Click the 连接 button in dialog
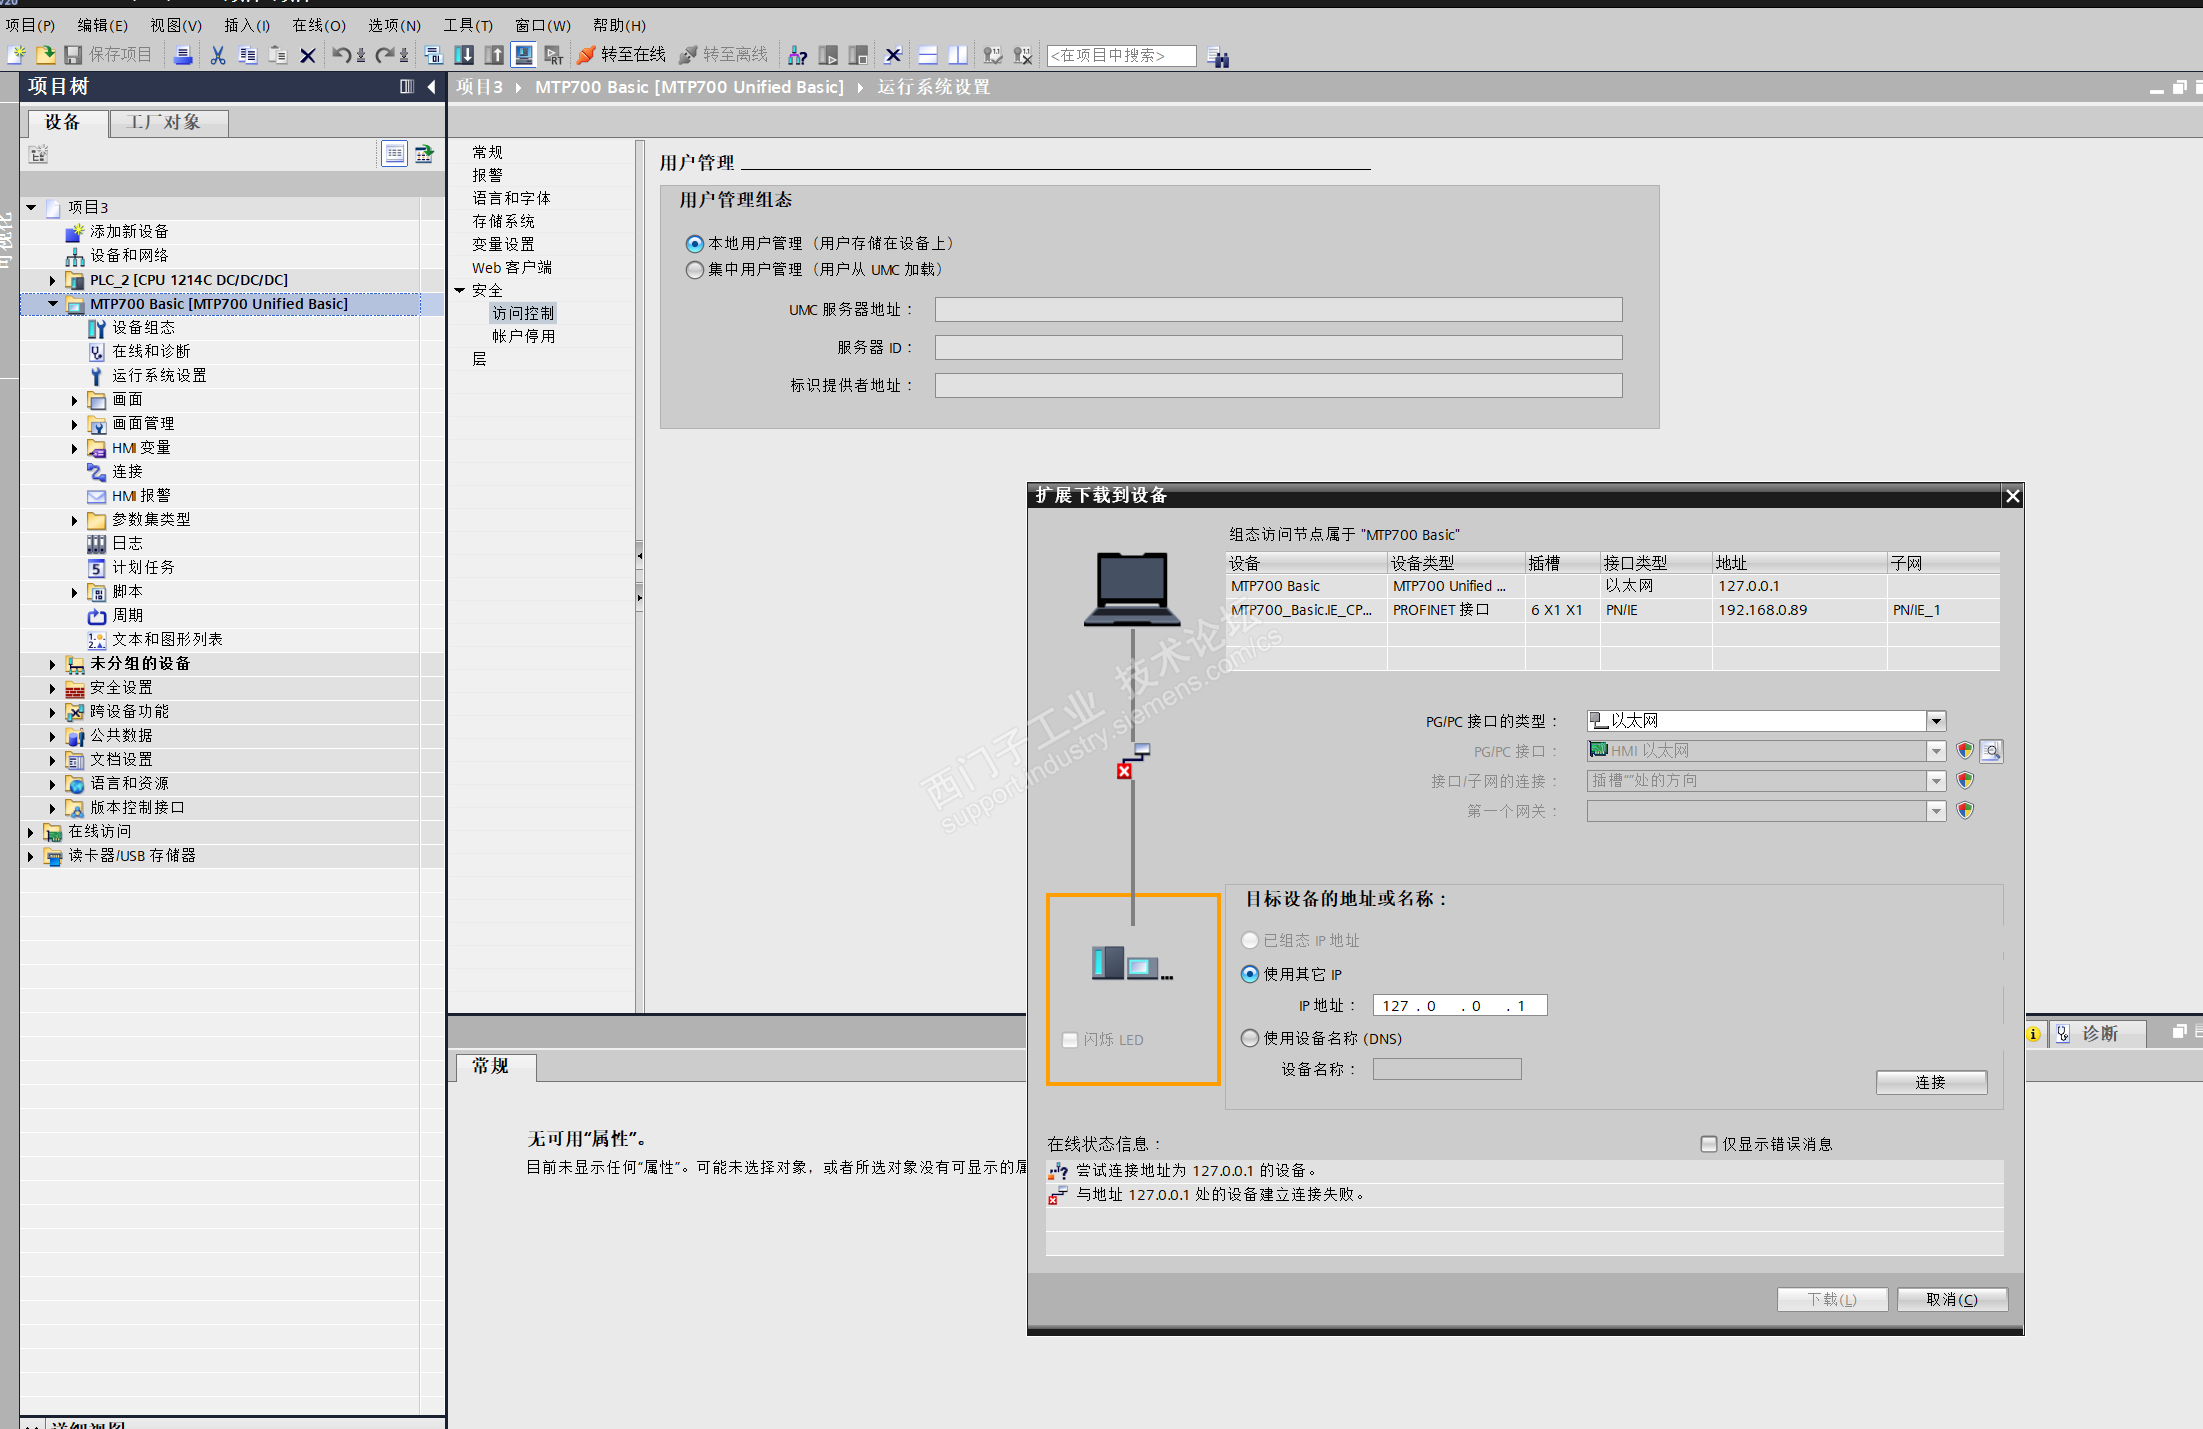 click(x=1930, y=1082)
